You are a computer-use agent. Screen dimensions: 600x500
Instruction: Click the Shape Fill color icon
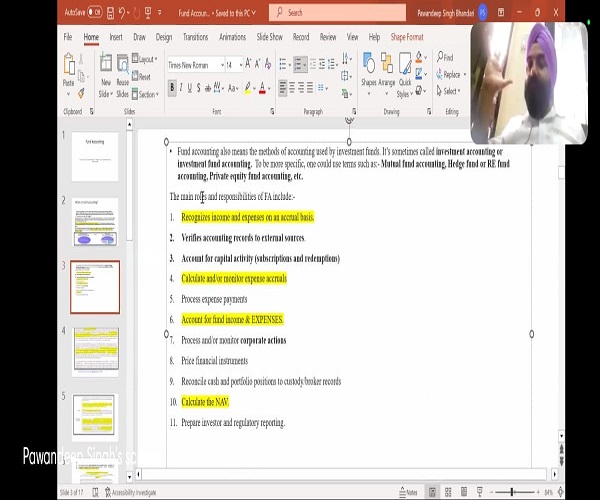click(x=419, y=57)
